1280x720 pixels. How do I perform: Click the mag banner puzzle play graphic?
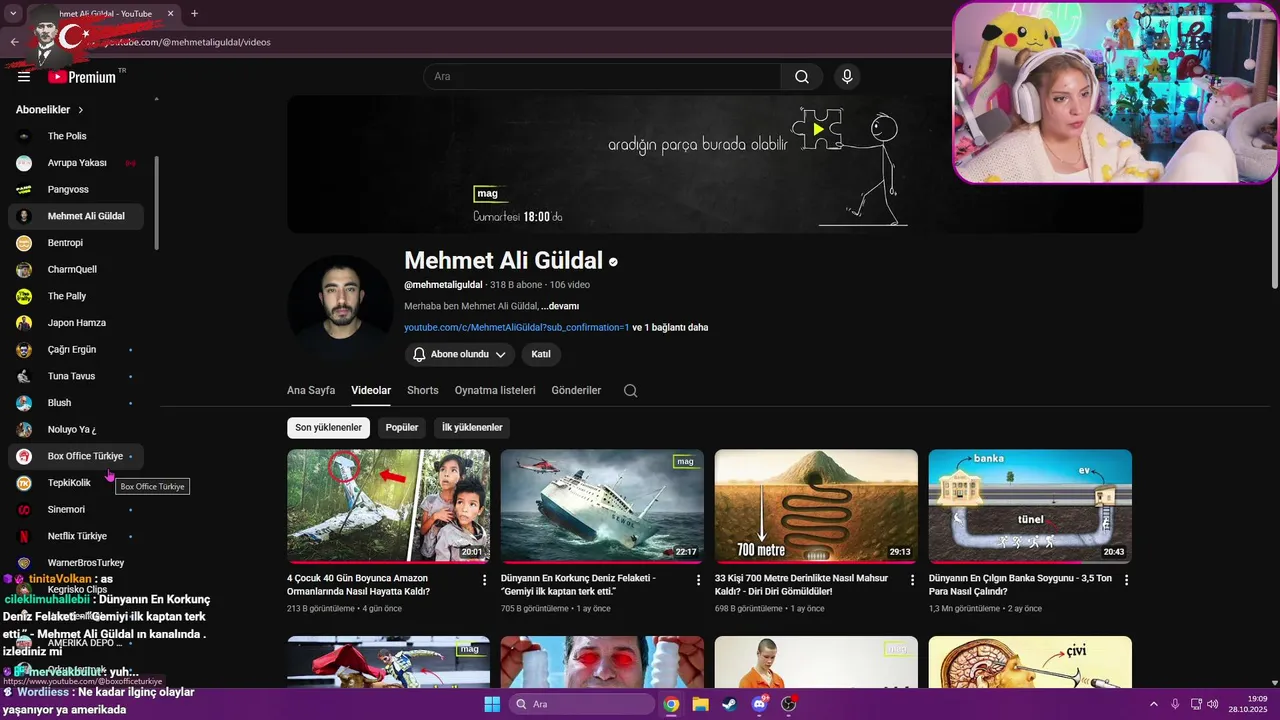coord(817,129)
